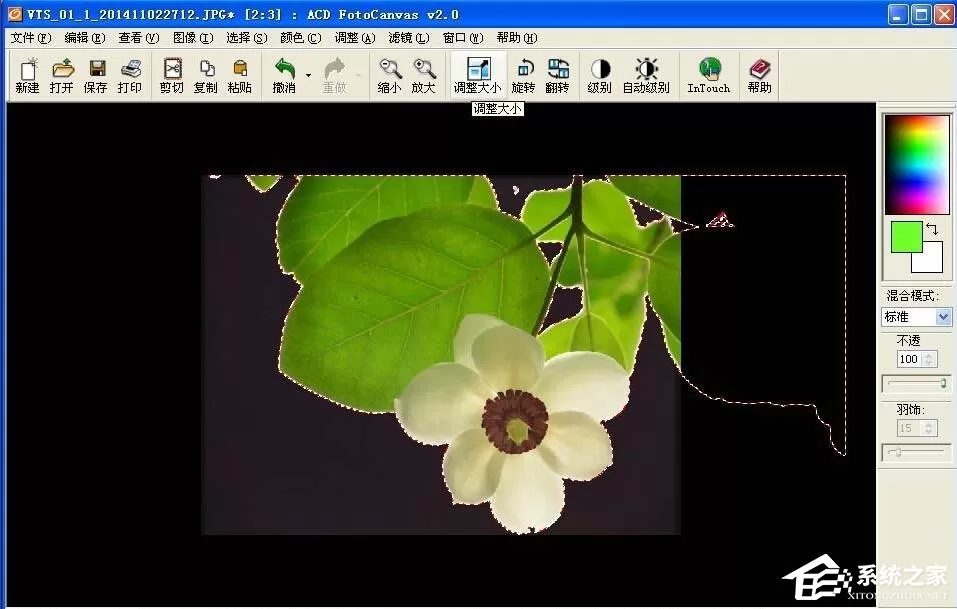The image size is (957, 609).
Task: Launch InTouch from toolbar
Action: pyautogui.click(x=709, y=76)
